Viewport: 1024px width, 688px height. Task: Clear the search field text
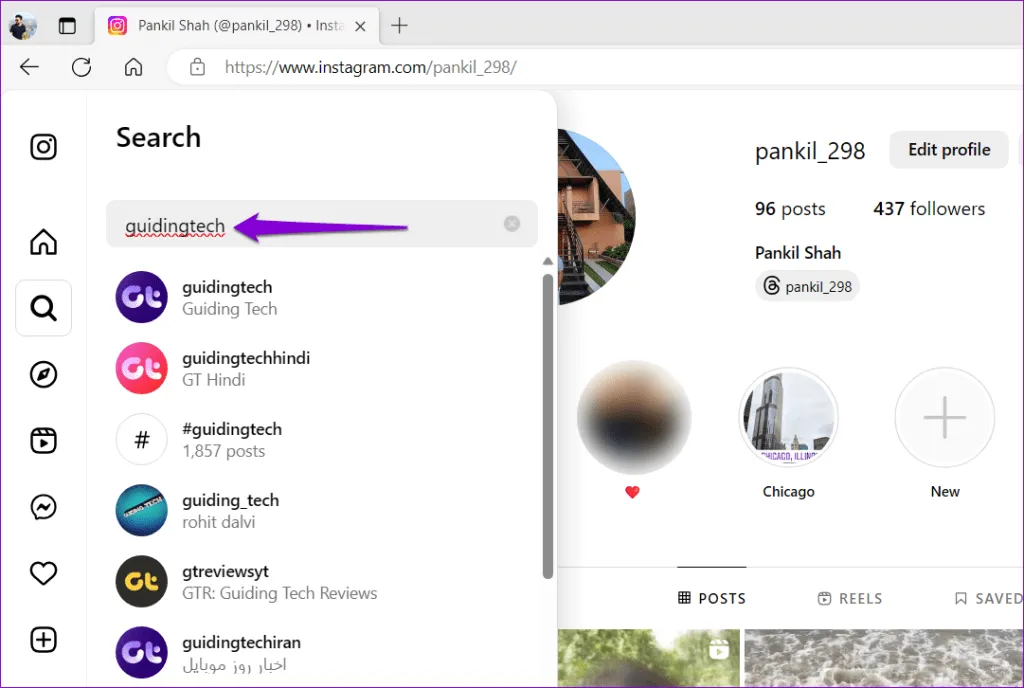point(512,224)
